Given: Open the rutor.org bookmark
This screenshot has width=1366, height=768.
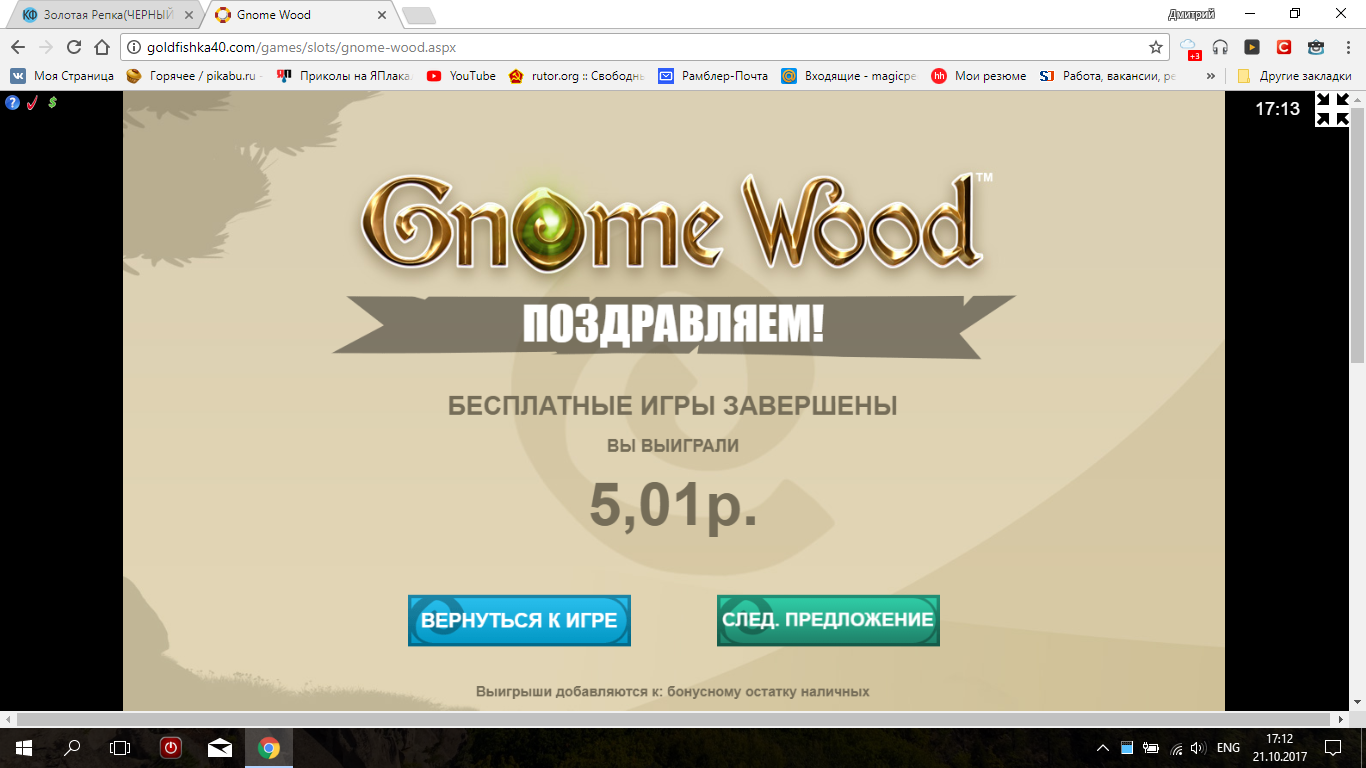Looking at the screenshot, I should pyautogui.click(x=576, y=76).
